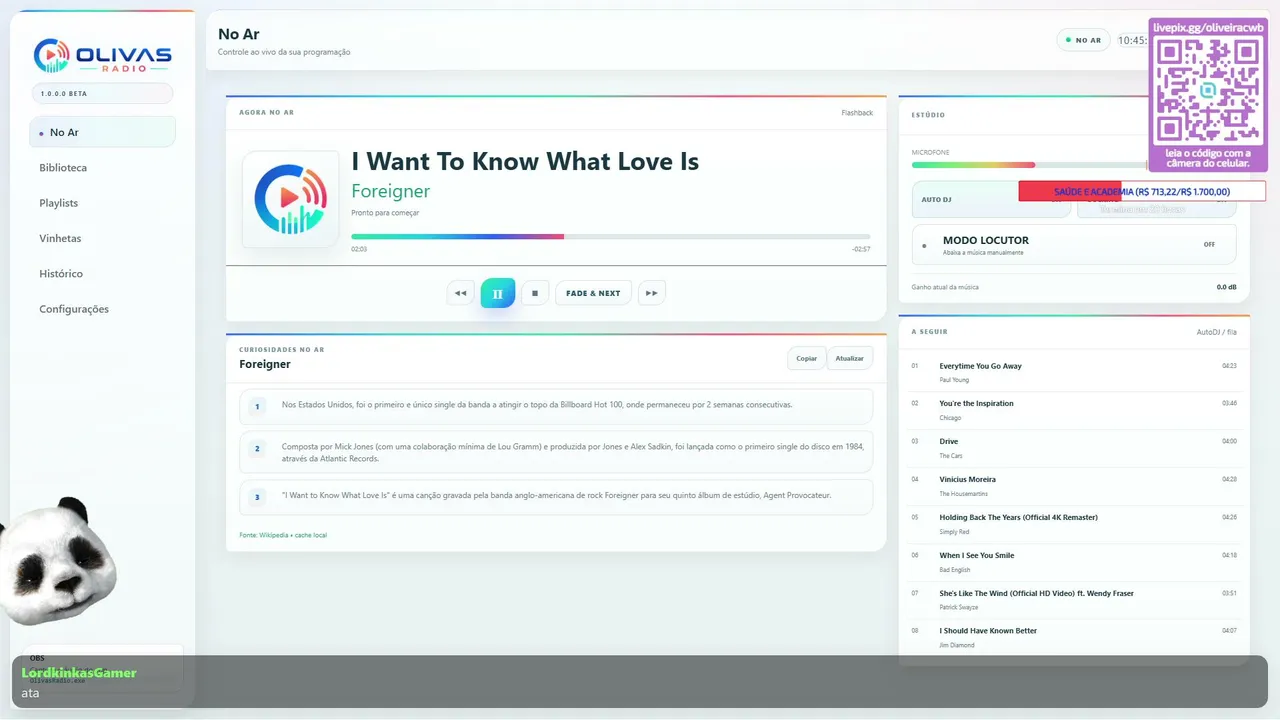Click the Fonte: Wikipedia + cache local text
1280x720 pixels.
point(283,535)
